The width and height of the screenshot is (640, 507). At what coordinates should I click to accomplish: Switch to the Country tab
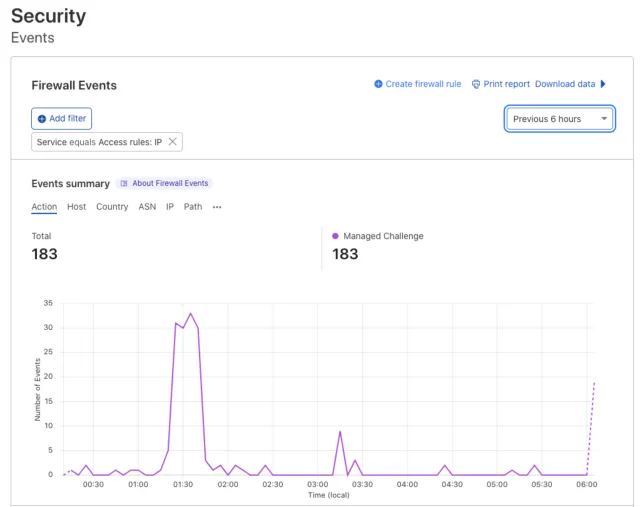[x=112, y=207]
